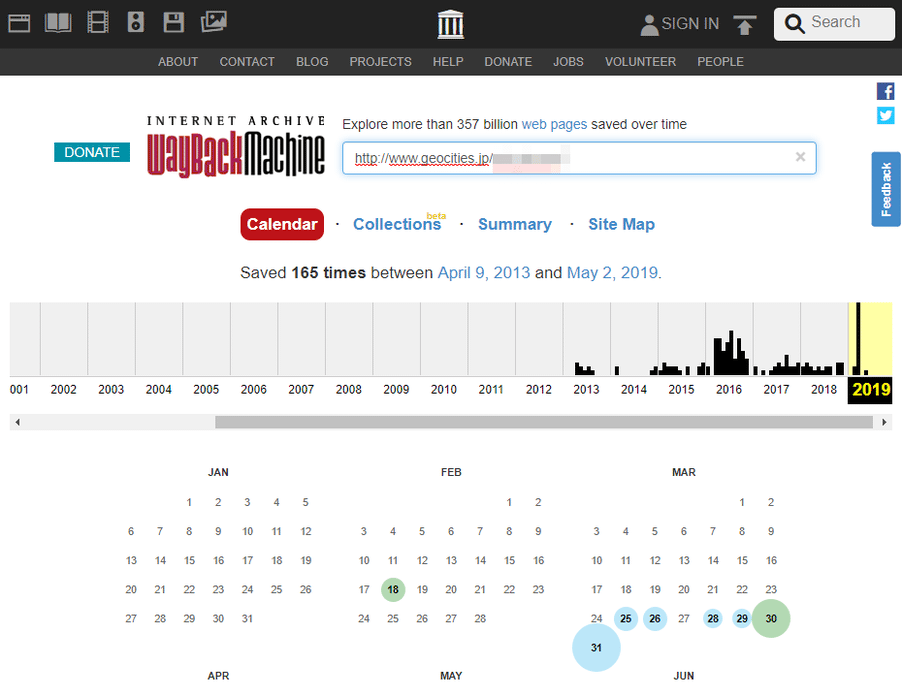
Task: Click the geocities URL input field
Action: 579,158
